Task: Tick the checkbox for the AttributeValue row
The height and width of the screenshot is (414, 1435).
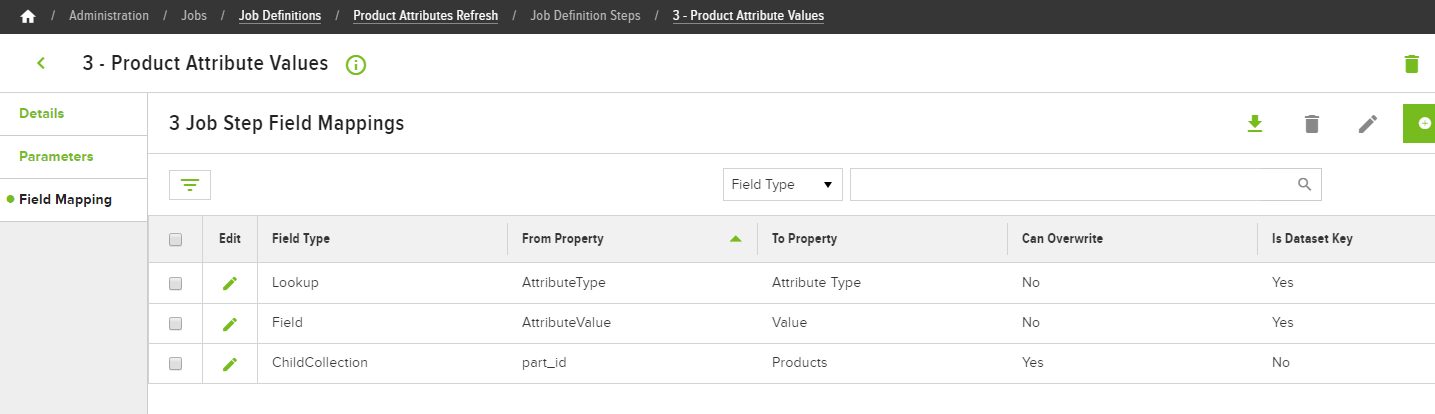Action: click(176, 323)
